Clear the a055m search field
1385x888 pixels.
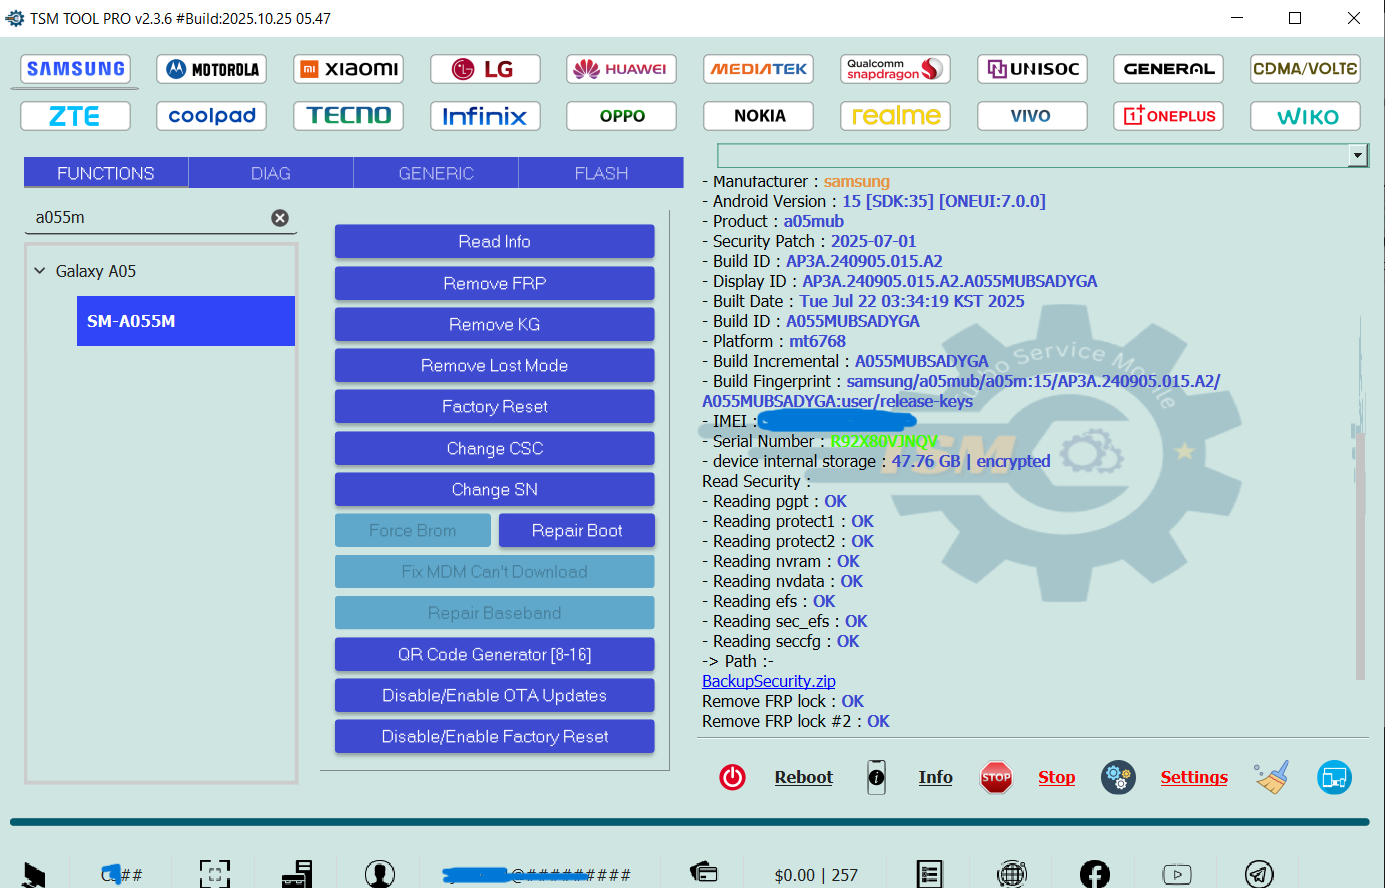pyautogui.click(x=280, y=218)
